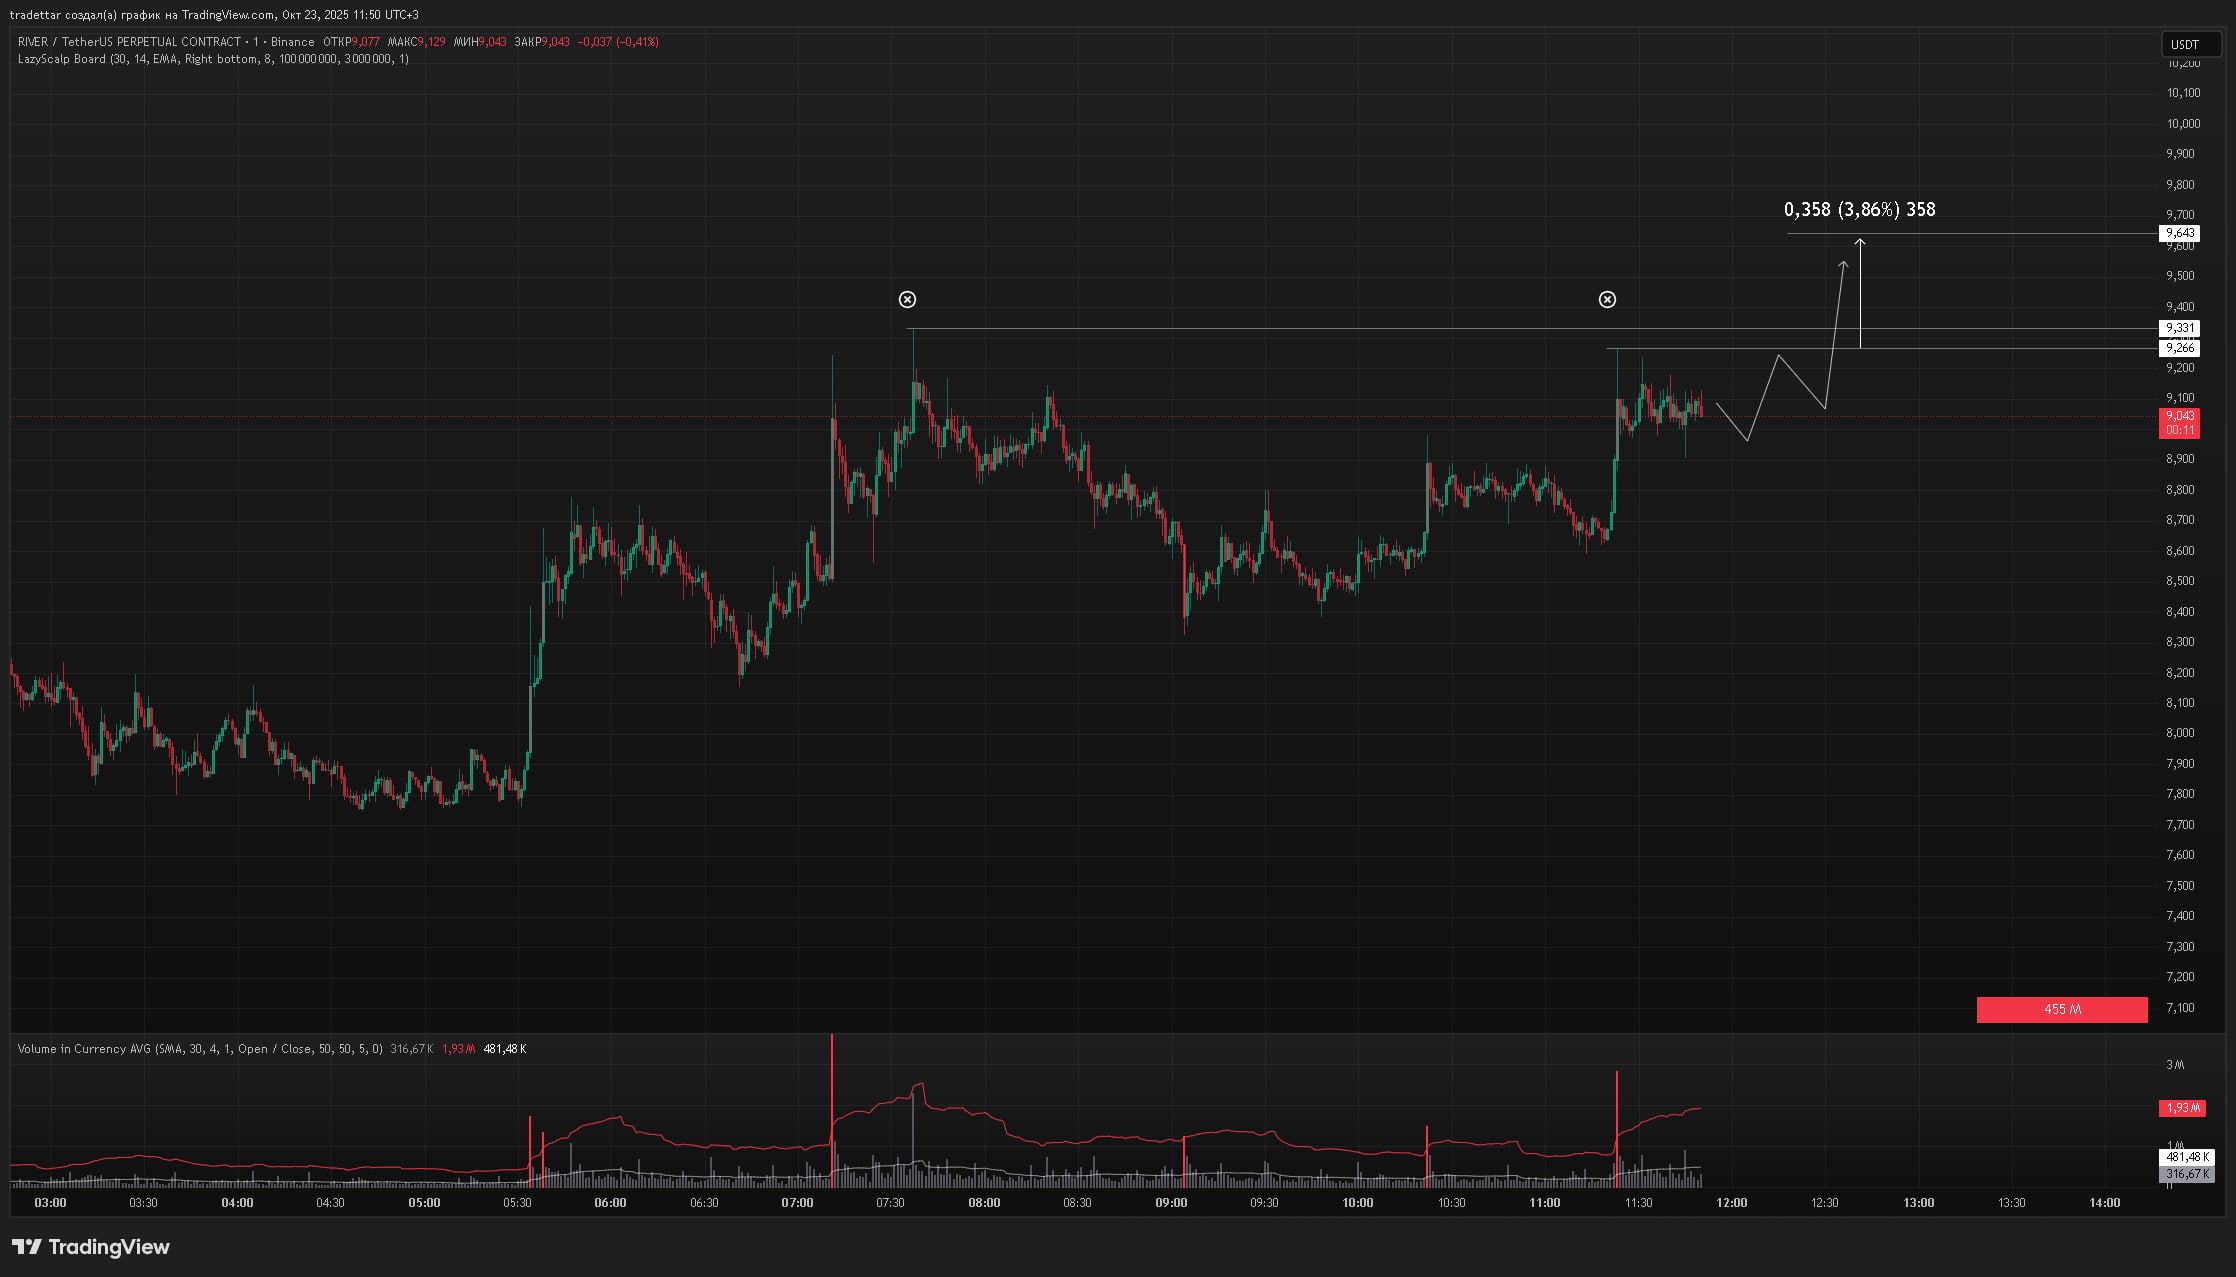Viewport: 2236px width, 1277px height.
Task: Click the TradingView logo icon
Action: coord(27,1246)
